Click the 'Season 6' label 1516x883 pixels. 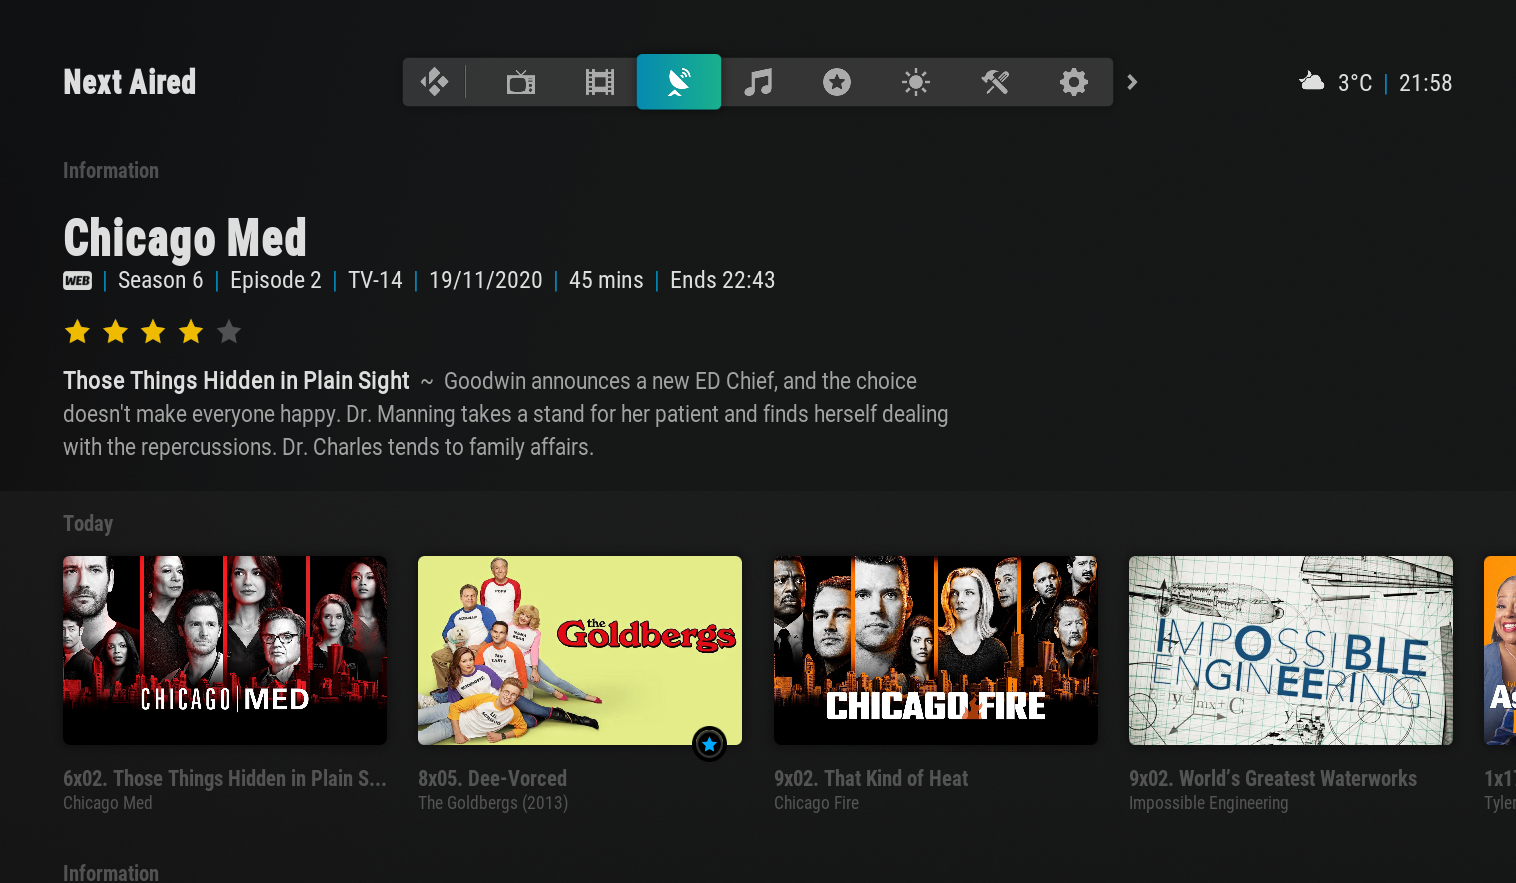coord(160,280)
